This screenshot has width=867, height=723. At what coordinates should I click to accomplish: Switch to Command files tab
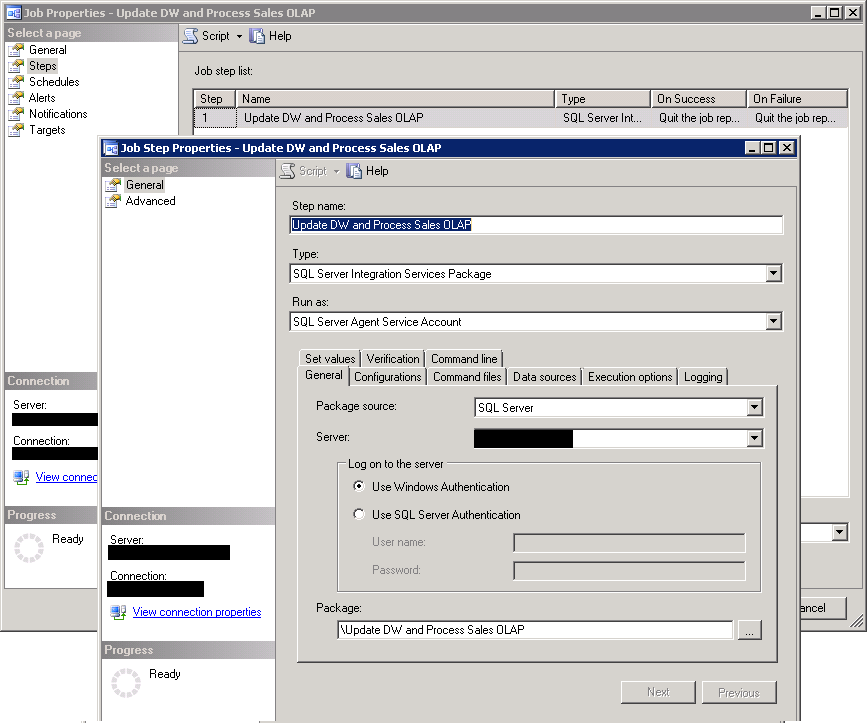coord(467,377)
